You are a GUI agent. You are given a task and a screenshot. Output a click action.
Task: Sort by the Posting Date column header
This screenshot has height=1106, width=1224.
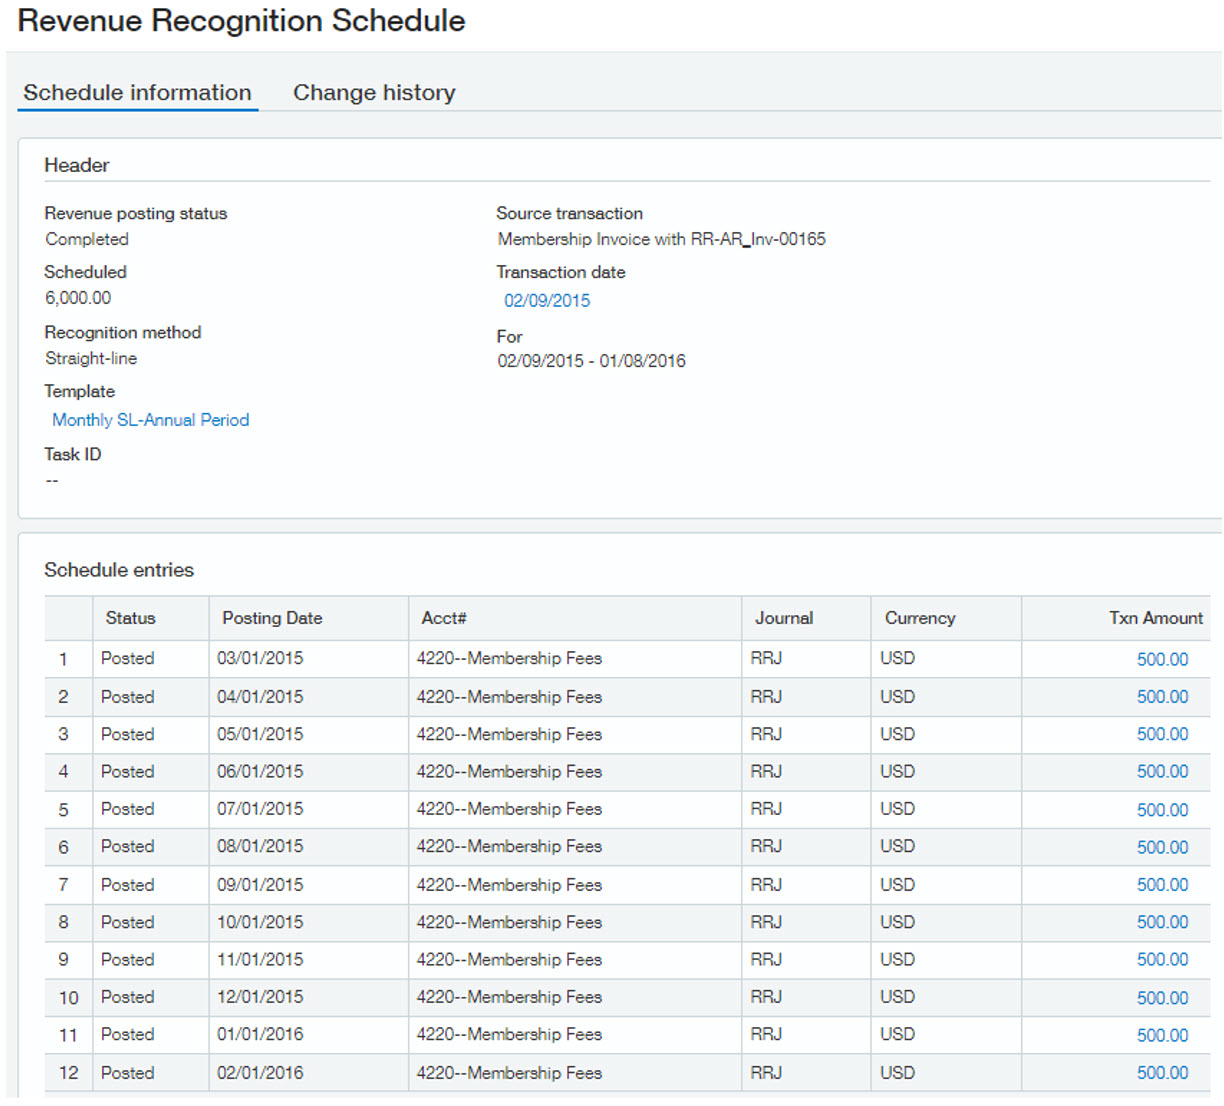(x=272, y=618)
